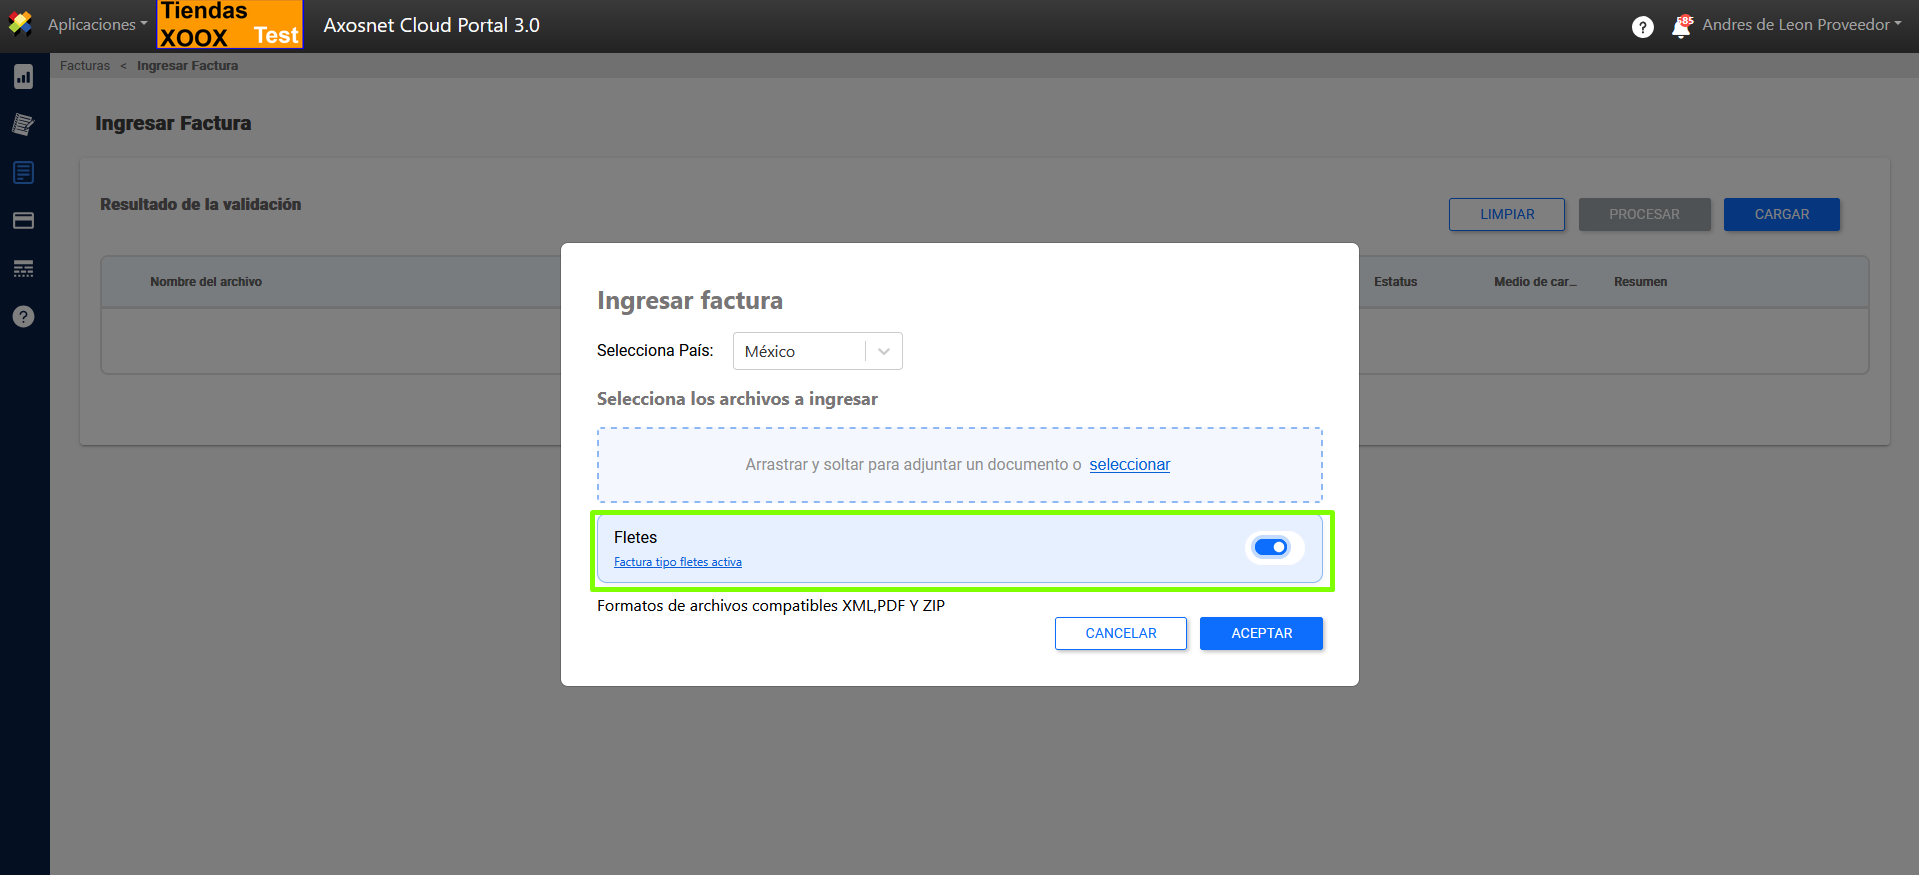Select the invoices list sidebar icon

23,173
